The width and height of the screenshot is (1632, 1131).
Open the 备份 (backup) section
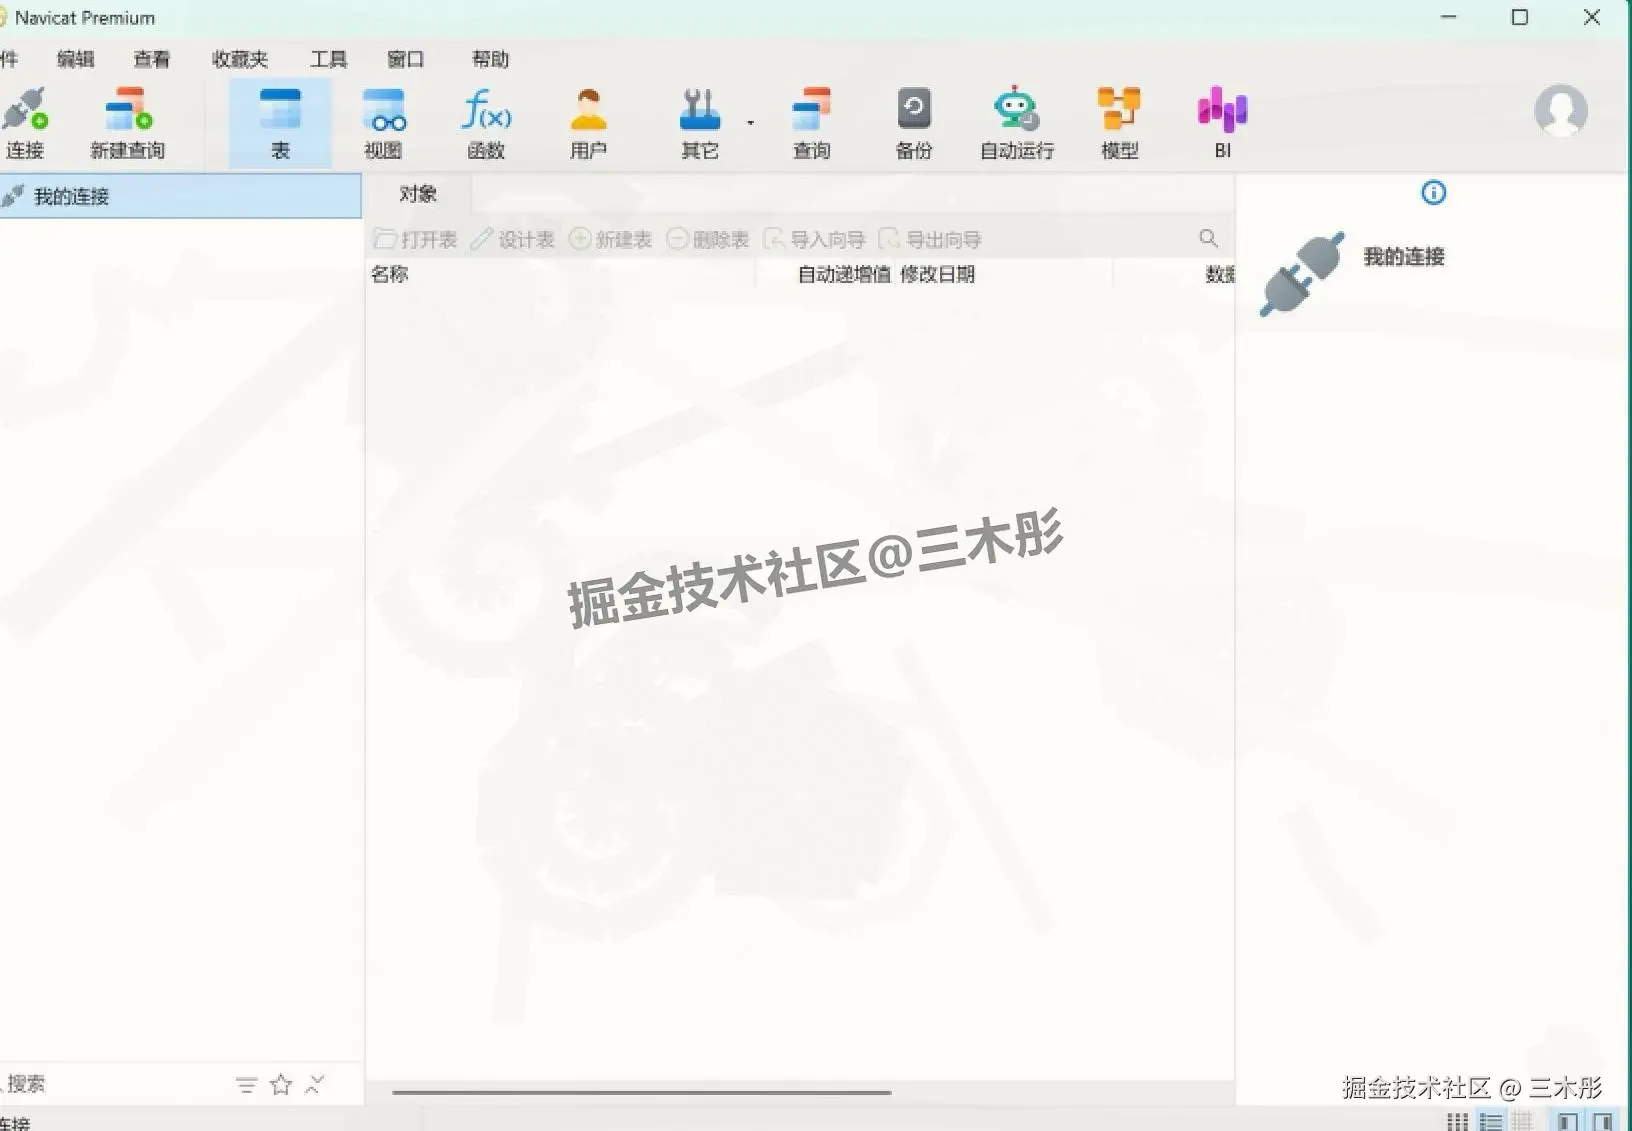913,122
